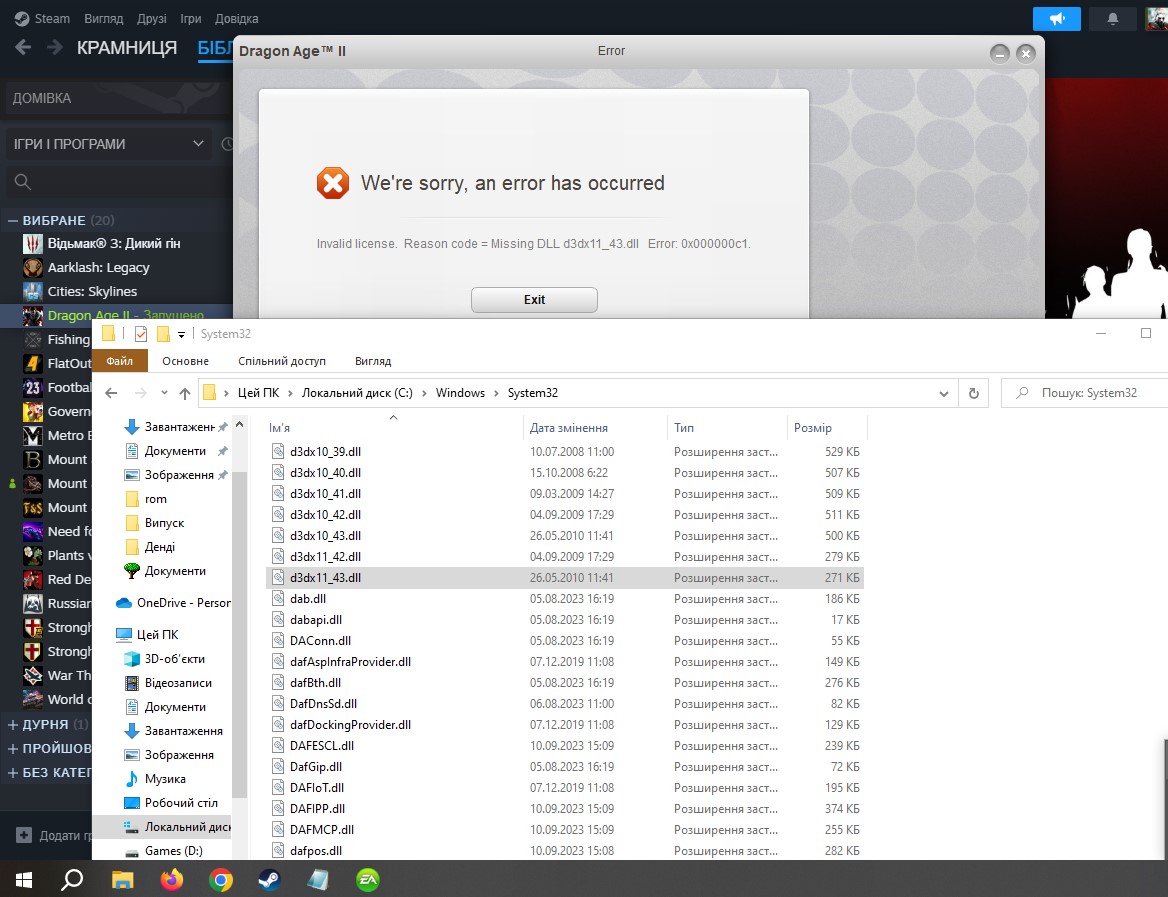This screenshot has width=1168, height=897.
Task: Select Aarklash: Legacy in library
Action: (98, 267)
